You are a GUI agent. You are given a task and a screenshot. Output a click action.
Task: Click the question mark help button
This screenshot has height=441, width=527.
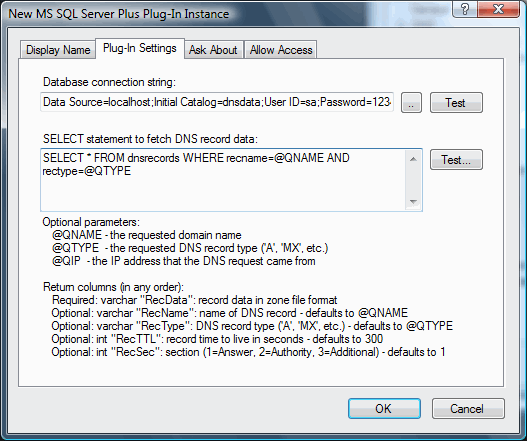[464, 9]
